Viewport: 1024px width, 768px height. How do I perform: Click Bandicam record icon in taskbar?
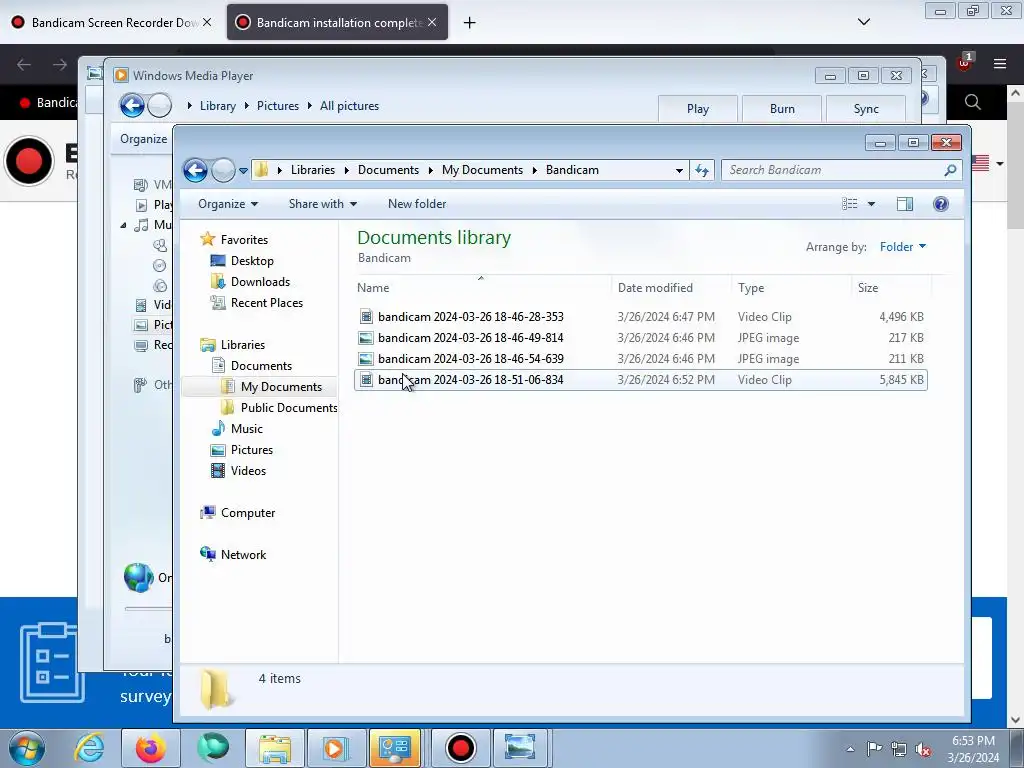460,748
